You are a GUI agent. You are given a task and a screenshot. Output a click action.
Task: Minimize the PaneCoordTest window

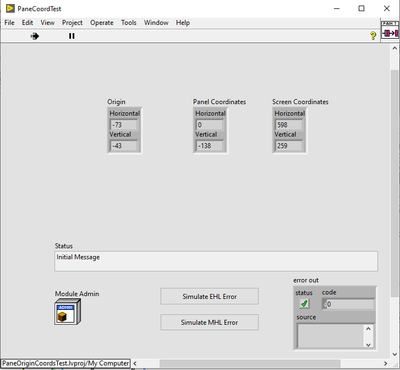click(337, 9)
